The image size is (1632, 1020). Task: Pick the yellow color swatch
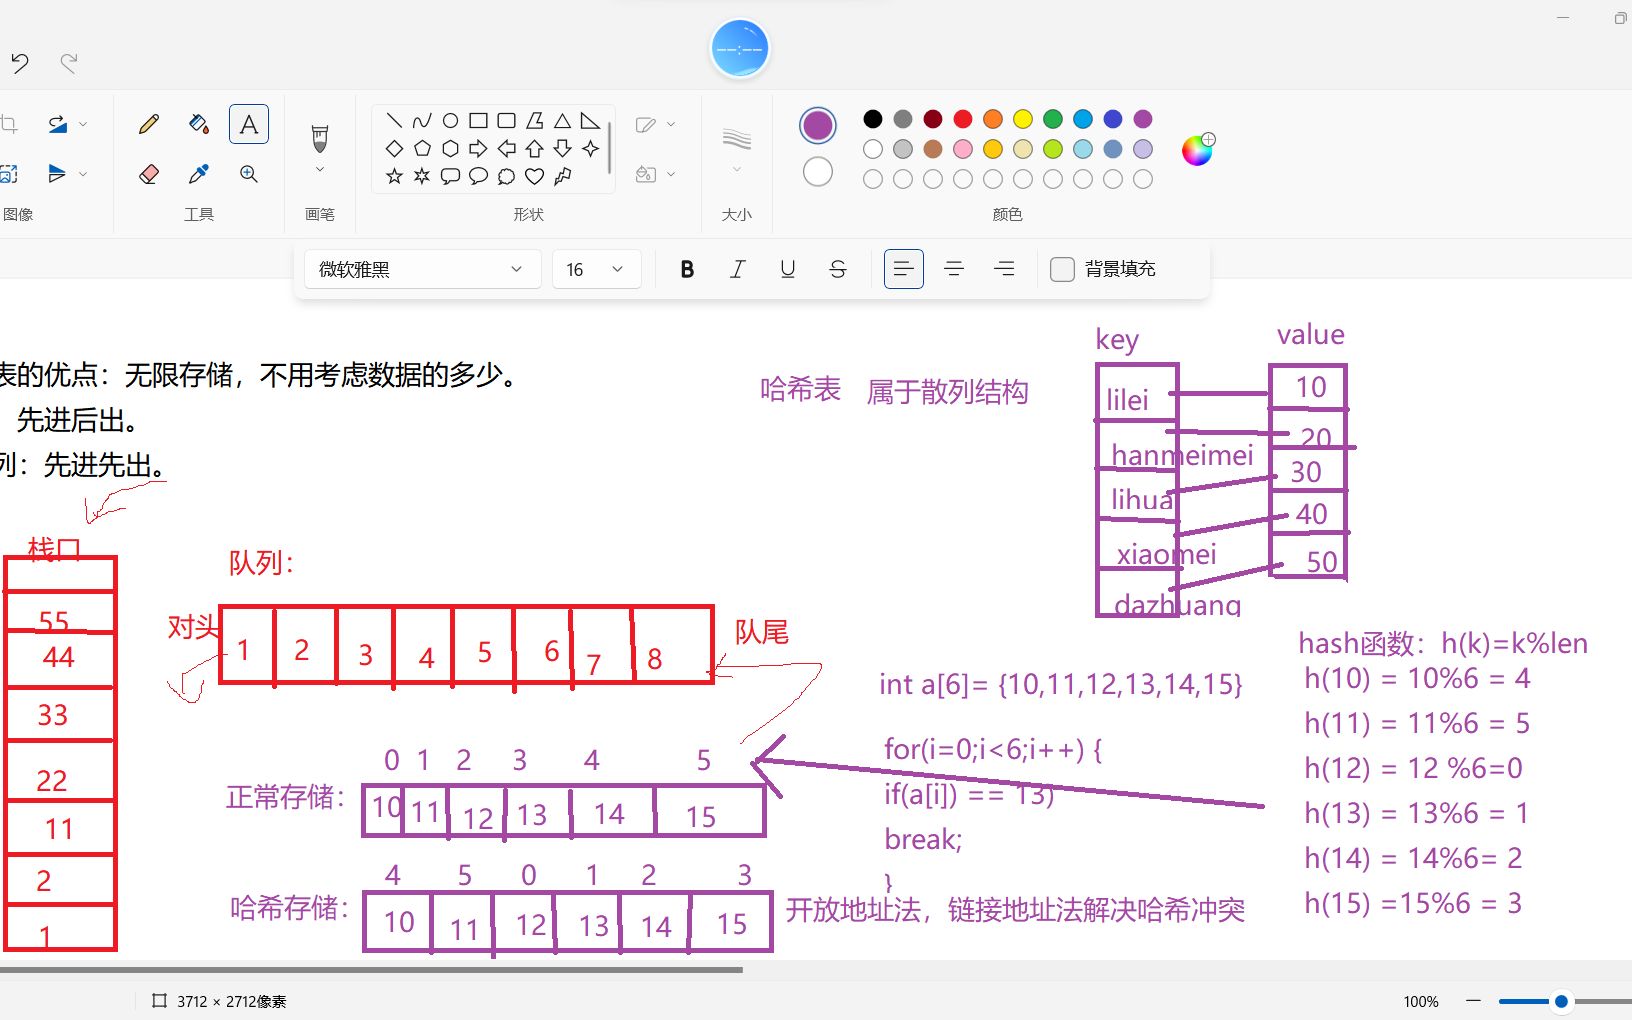(1023, 119)
